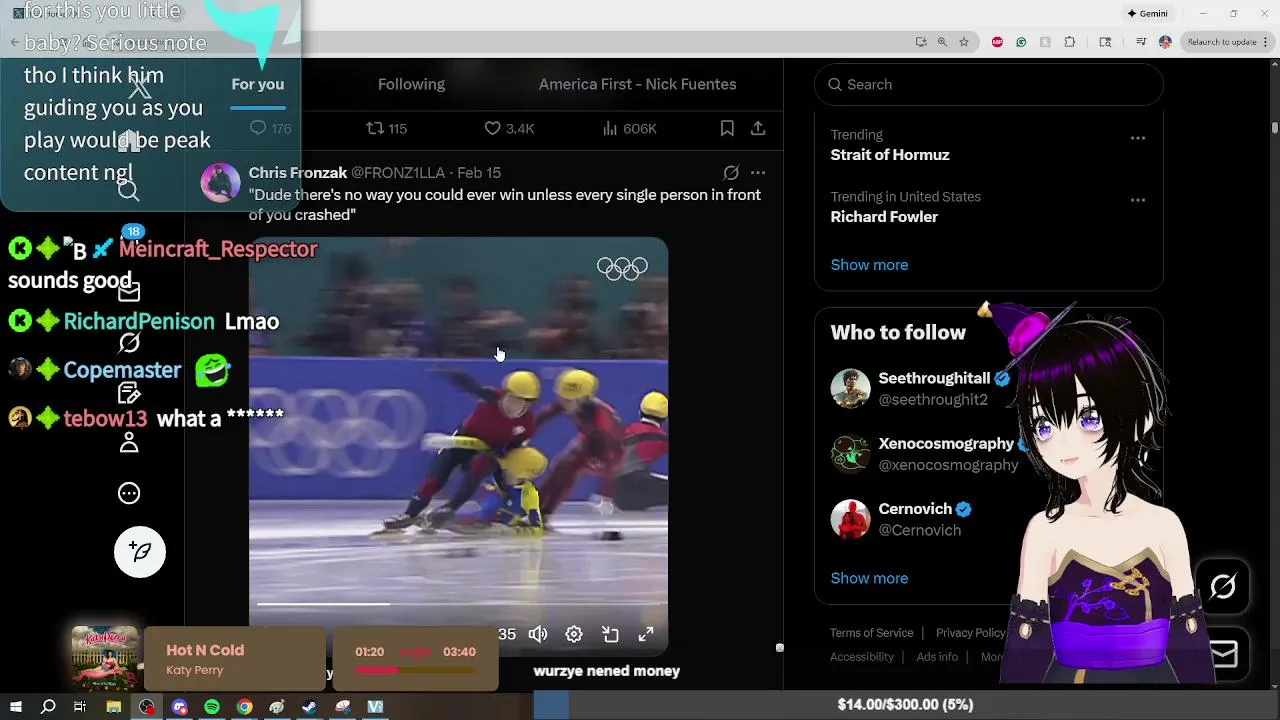Open Richard Fowler trending topic
1280x720 pixels.
884,217
